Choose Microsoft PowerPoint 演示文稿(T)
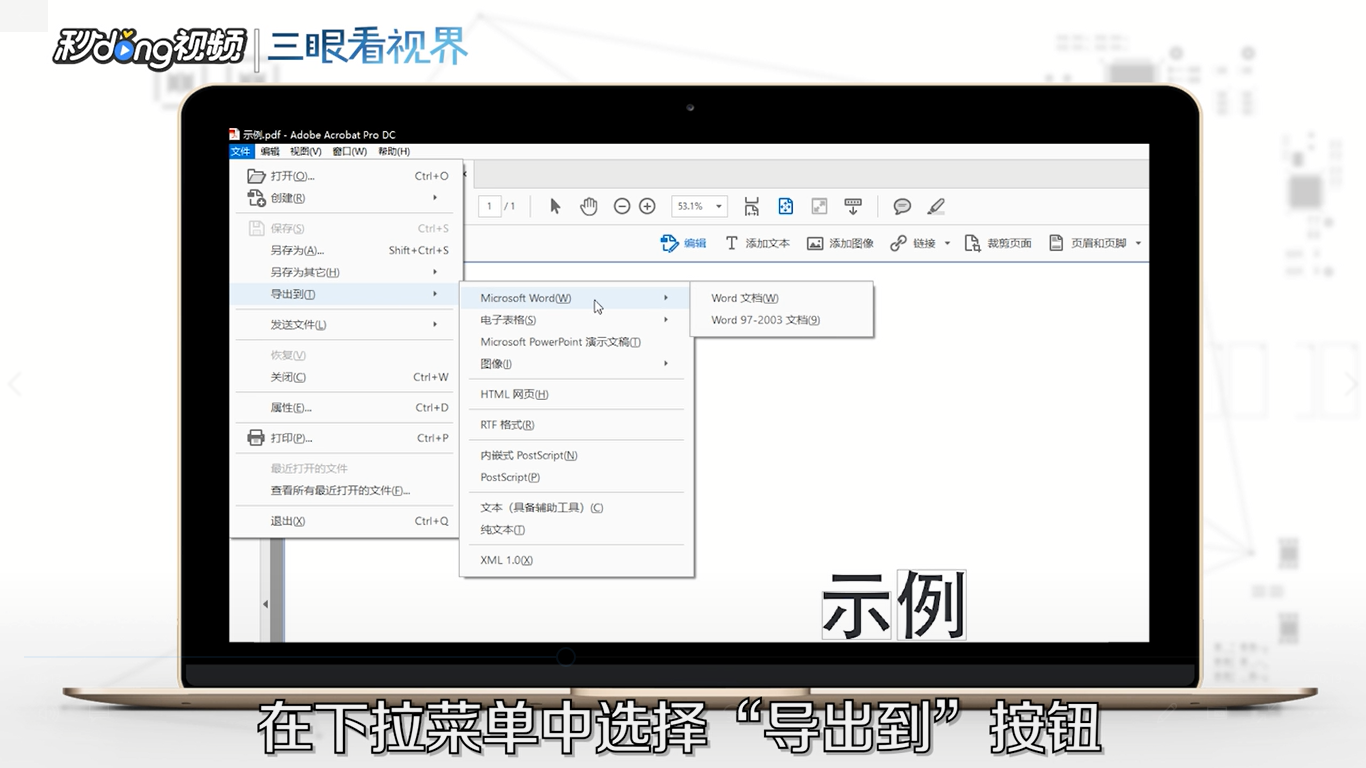The width and height of the screenshot is (1366, 768). [577, 342]
